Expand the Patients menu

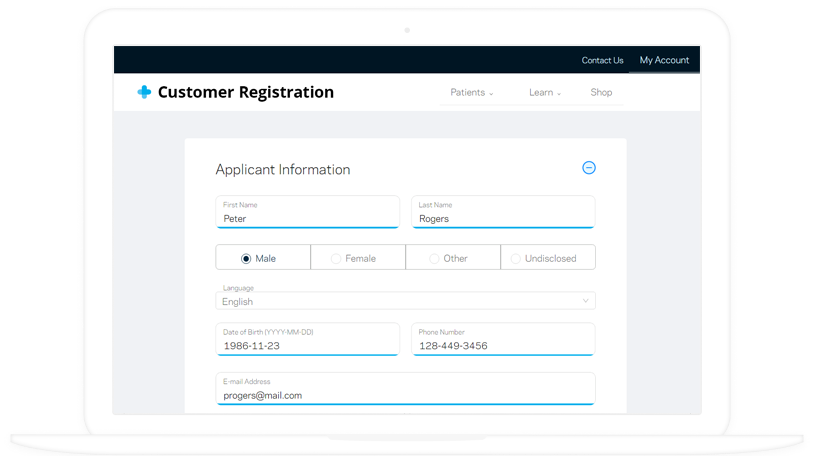pos(471,92)
